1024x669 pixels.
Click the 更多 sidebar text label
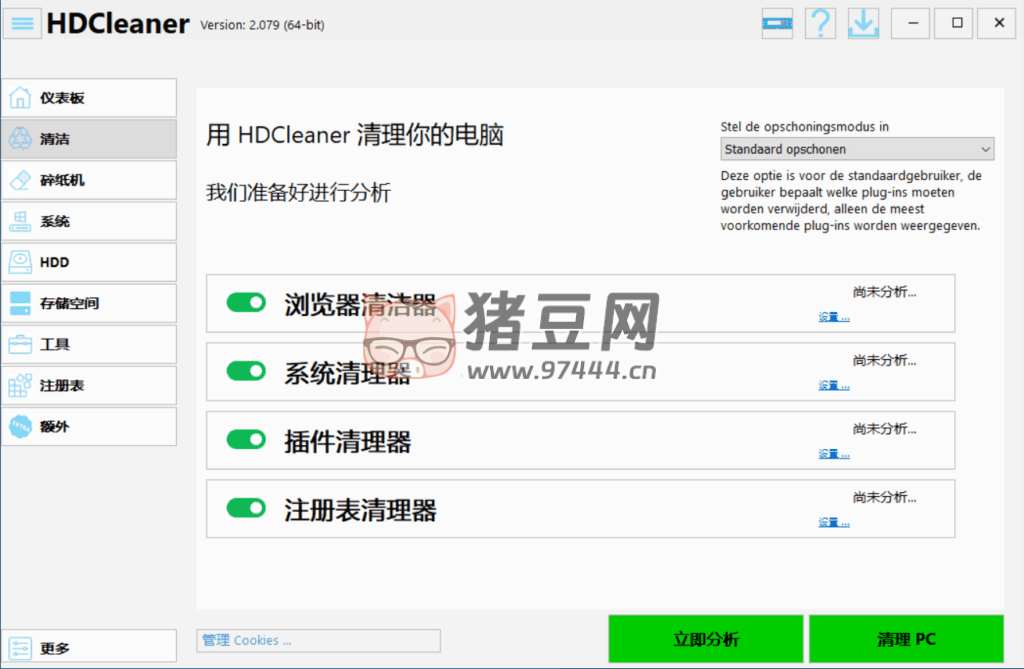(54, 648)
